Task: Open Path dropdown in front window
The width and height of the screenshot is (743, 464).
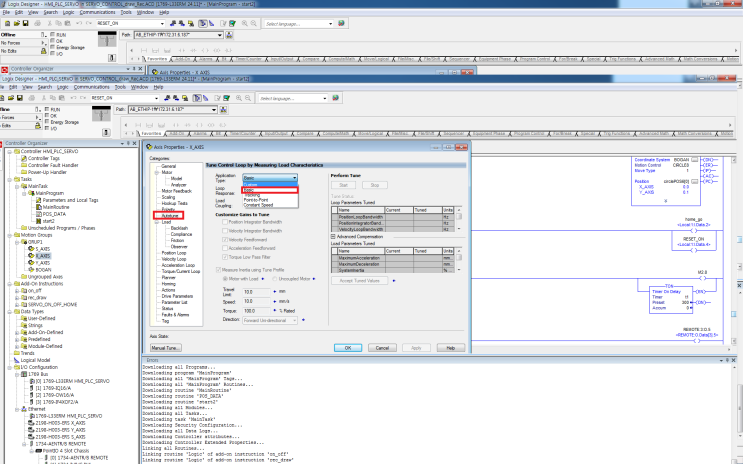Action: click(214, 110)
